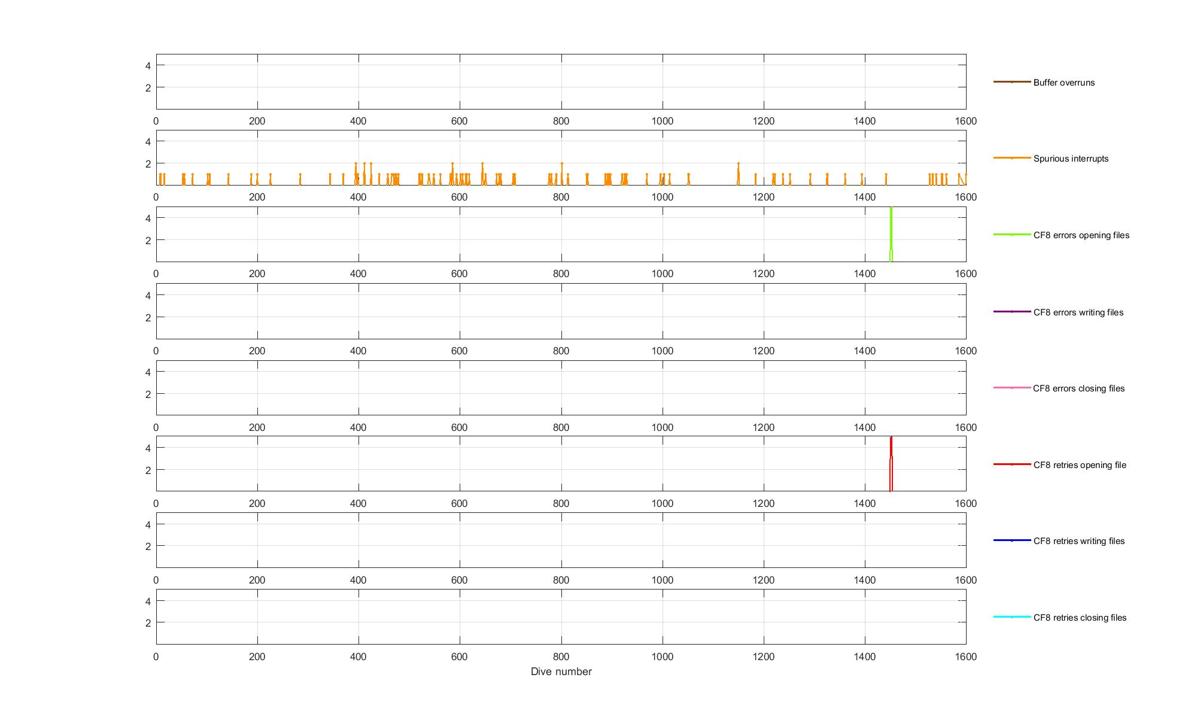The width and height of the screenshot is (1200, 725).
Task: Select the CF8 errors opening files legend text
Action: pyautogui.click(x=1081, y=235)
